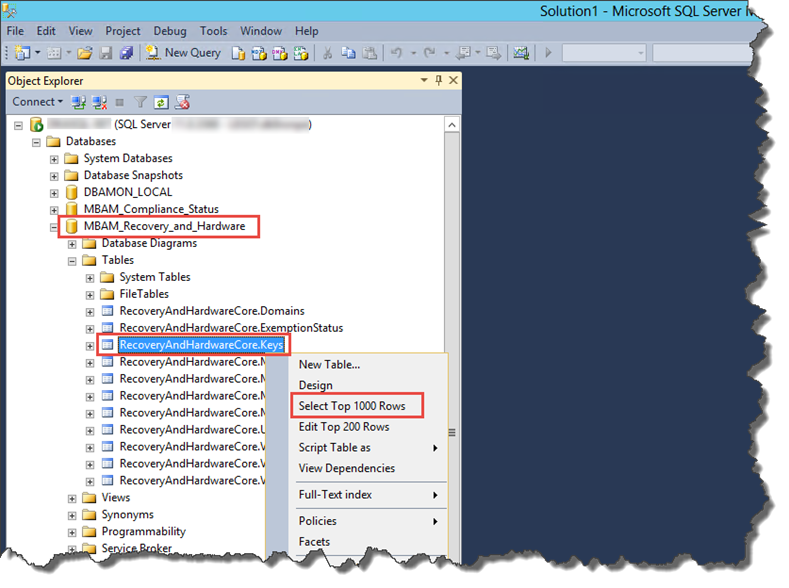Click the Start debugging play icon
789x588 pixels.
pyautogui.click(x=548, y=52)
